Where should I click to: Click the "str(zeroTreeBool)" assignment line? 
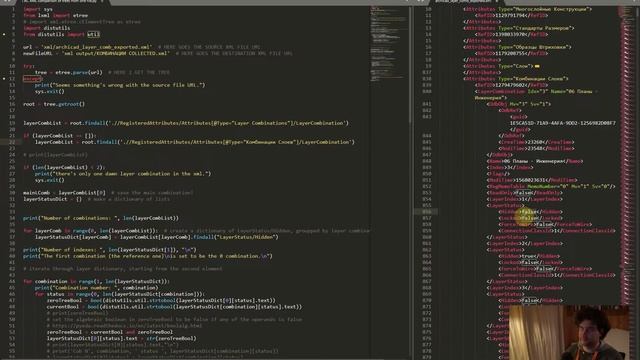(121, 338)
